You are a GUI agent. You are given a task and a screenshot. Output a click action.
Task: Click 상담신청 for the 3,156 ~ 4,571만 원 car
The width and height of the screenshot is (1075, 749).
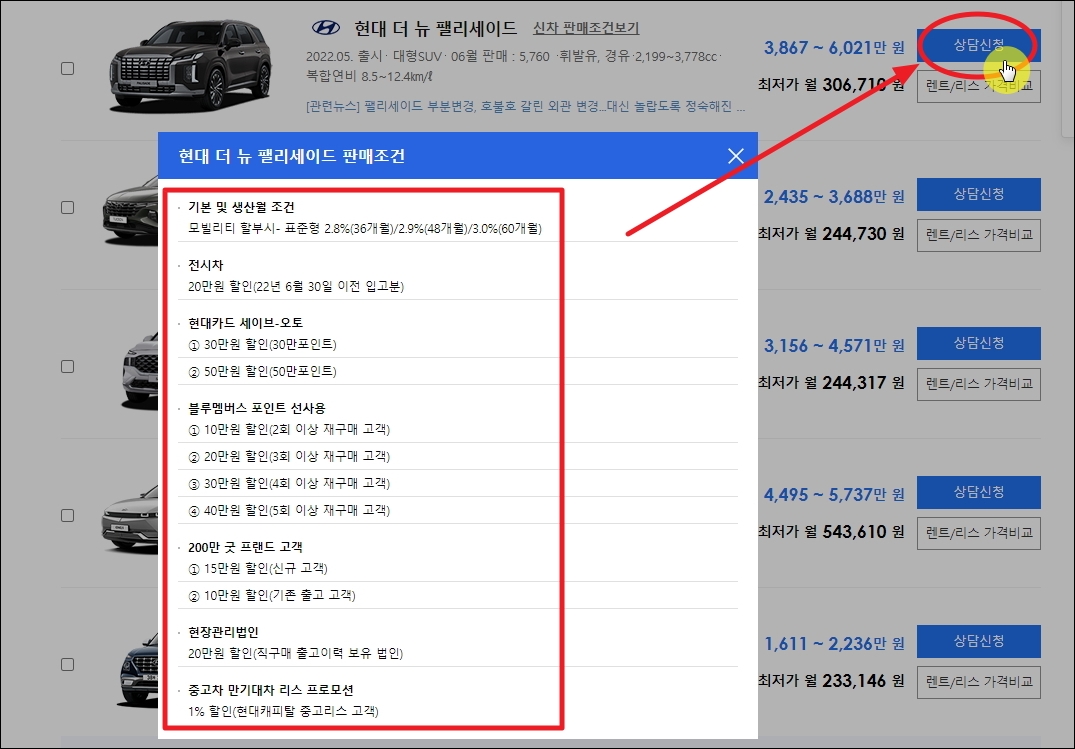pos(978,343)
